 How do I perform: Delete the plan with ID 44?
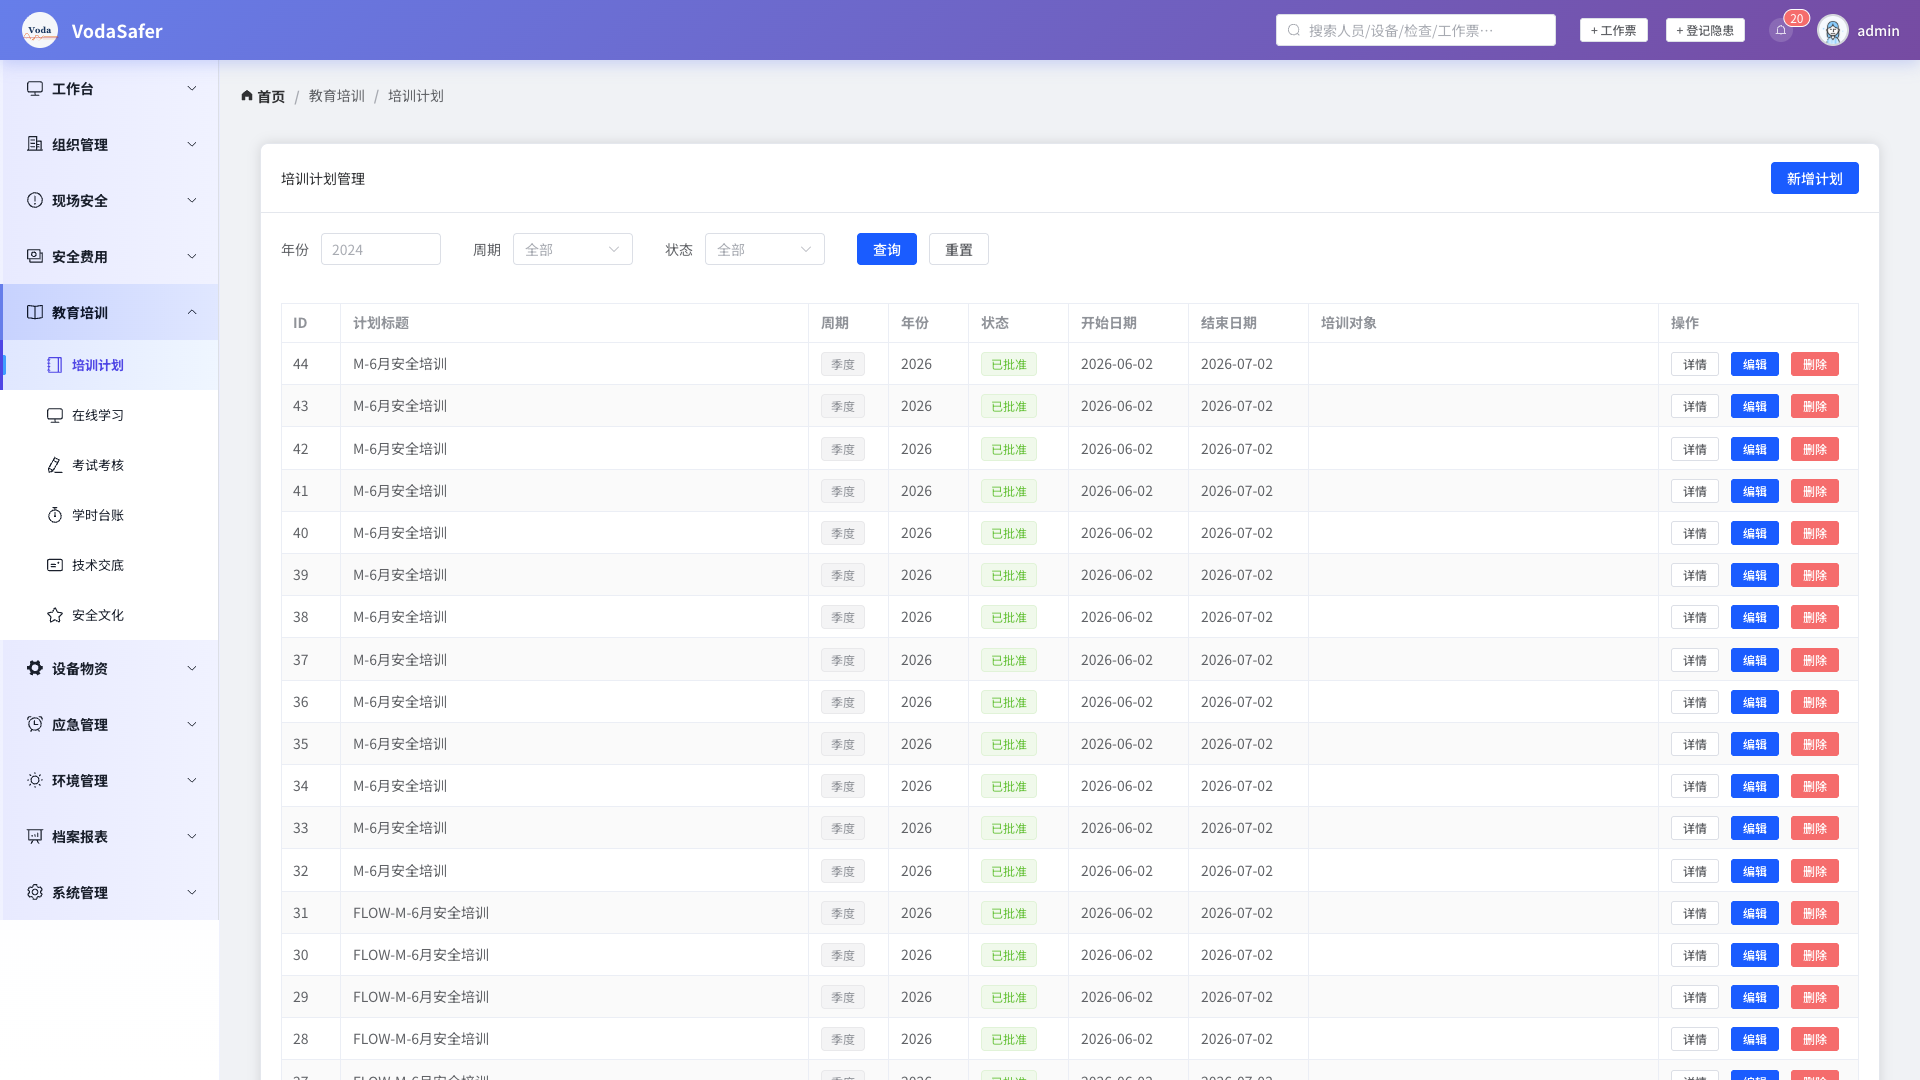tap(1814, 364)
